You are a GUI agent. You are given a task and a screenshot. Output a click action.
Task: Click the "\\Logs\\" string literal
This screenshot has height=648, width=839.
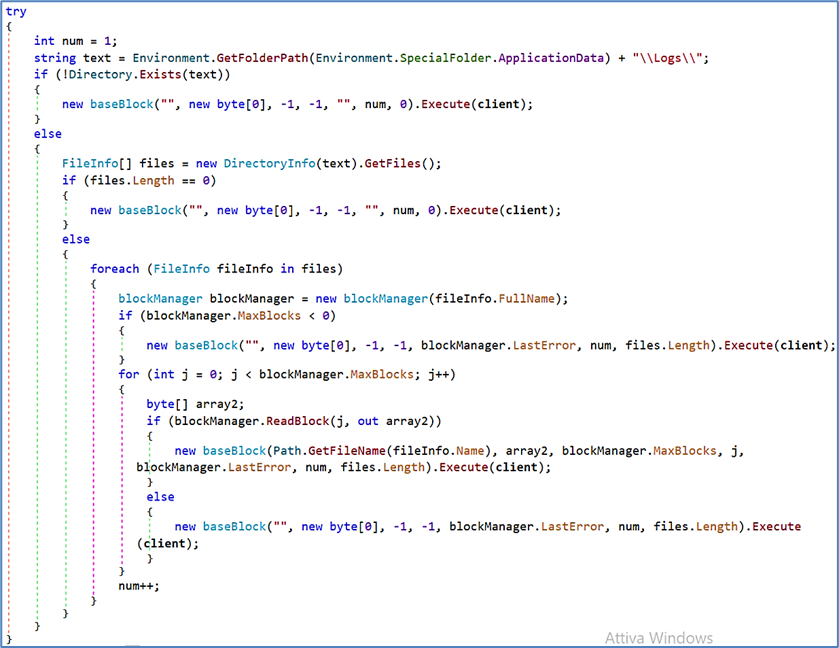[667, 58]
